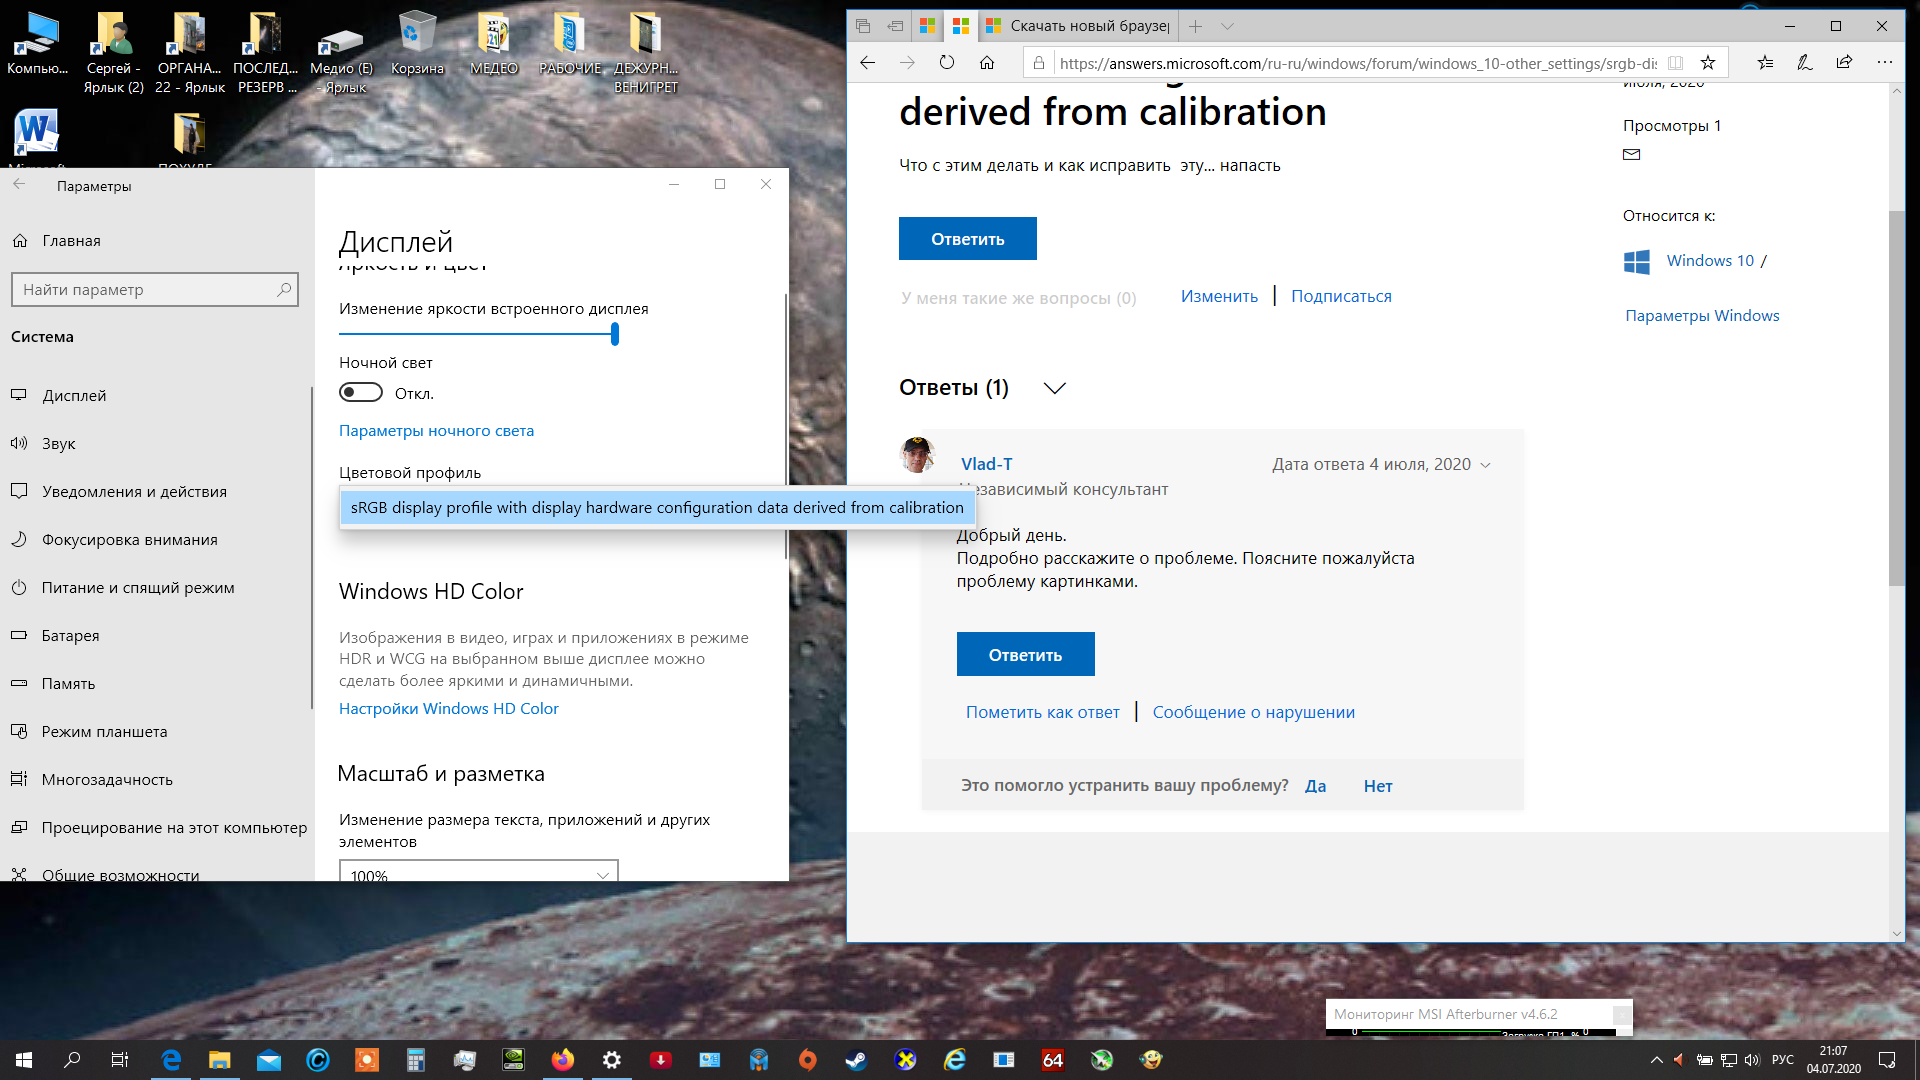Viewport: 1920px width, 1080px height.
Task: Click Изменить link
Action: point(1219,296)
